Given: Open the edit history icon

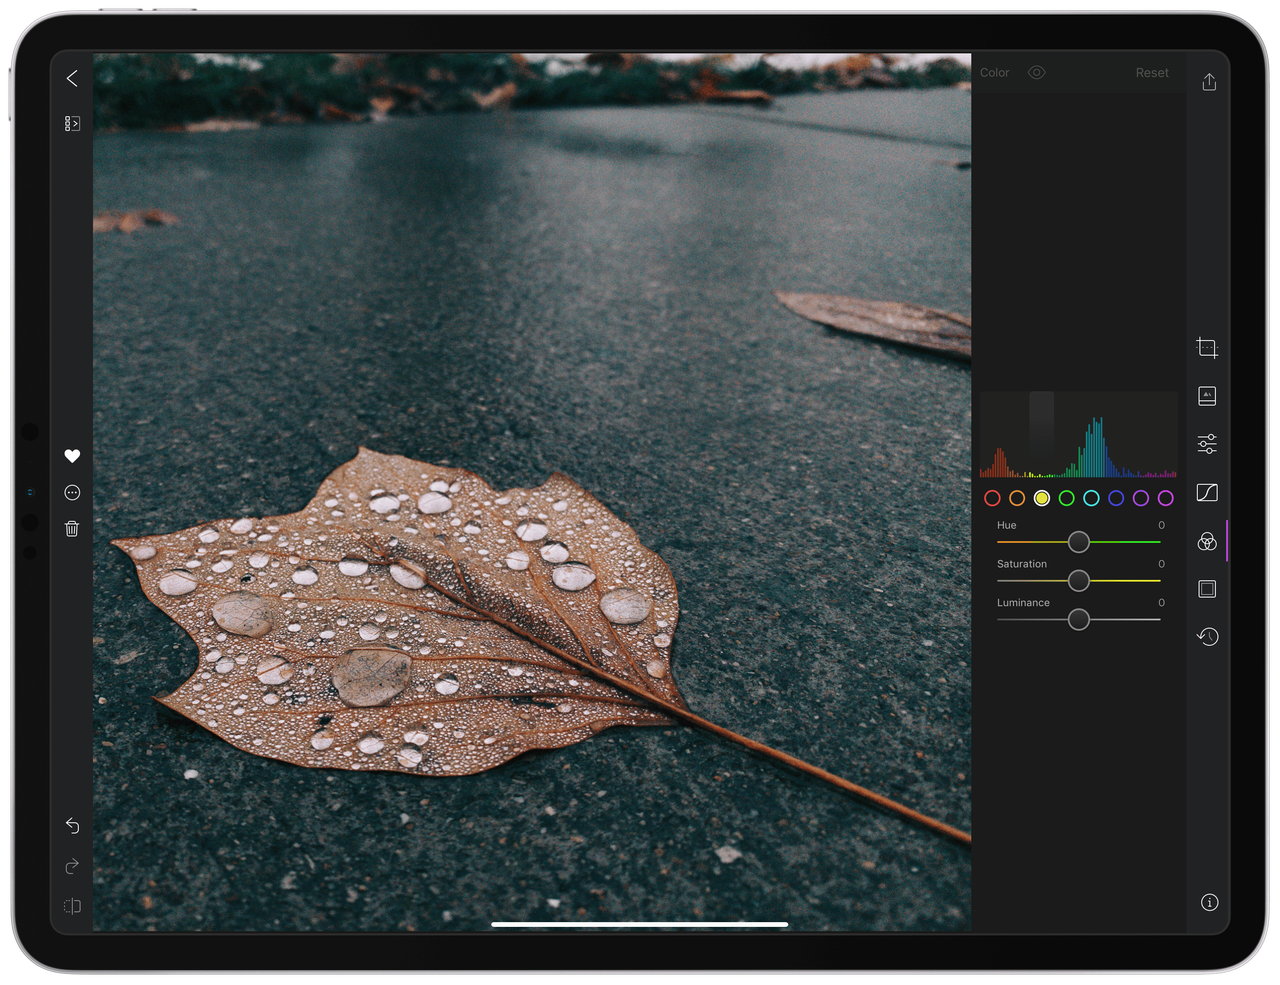Looking at the screenshot, I should click(x=1207, y=637).
